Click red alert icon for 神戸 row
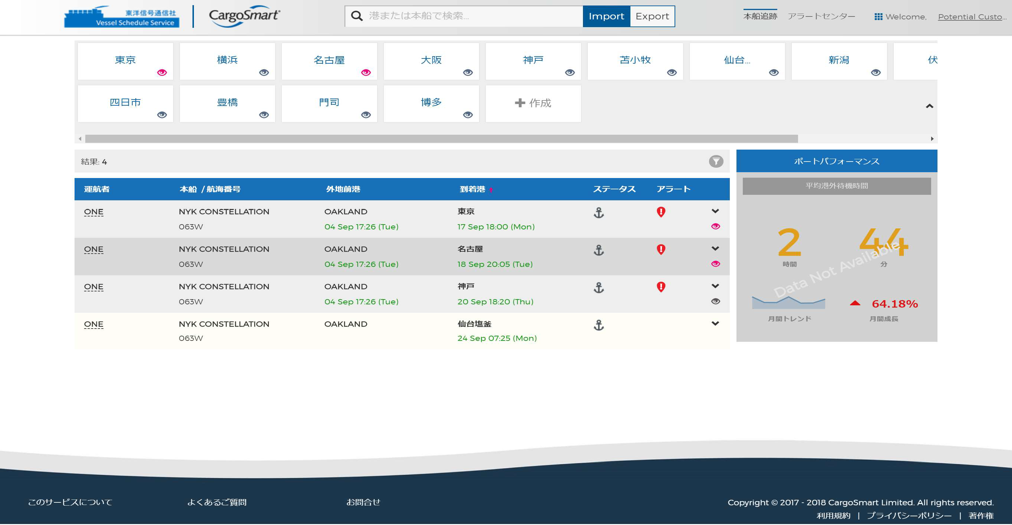 661,287
